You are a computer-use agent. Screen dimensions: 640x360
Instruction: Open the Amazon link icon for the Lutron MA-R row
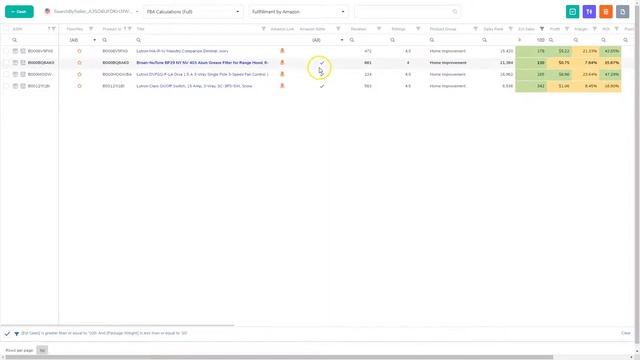pyautogui.click(x=282, y=51)
